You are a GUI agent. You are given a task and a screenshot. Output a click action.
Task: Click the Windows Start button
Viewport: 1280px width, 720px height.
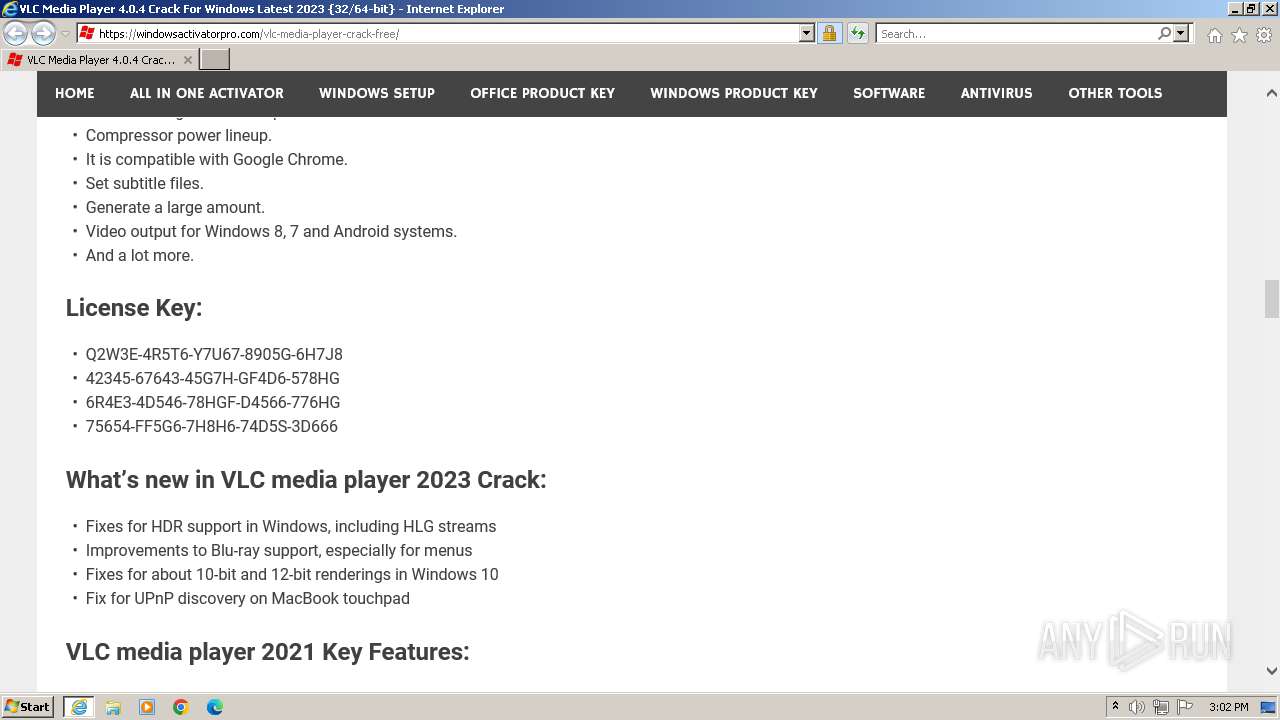click(x=28, y=707)
